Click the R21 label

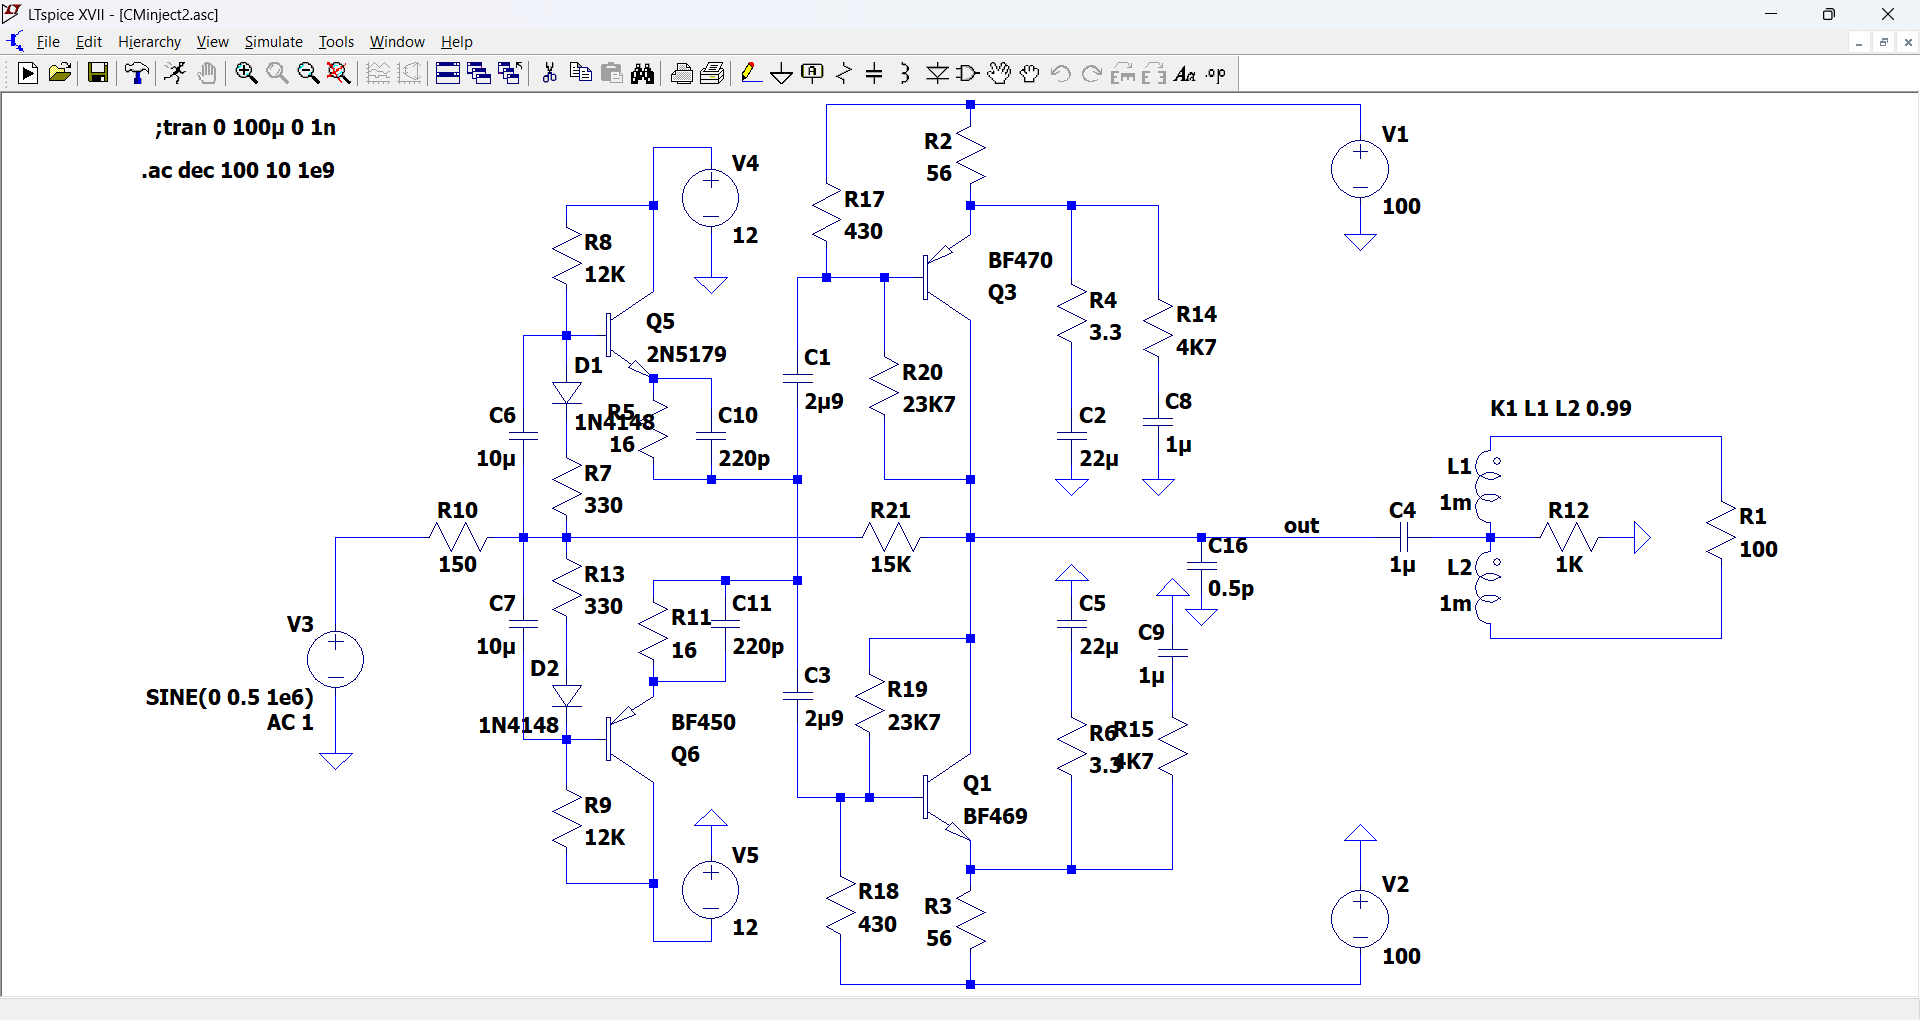click(890, 510)
